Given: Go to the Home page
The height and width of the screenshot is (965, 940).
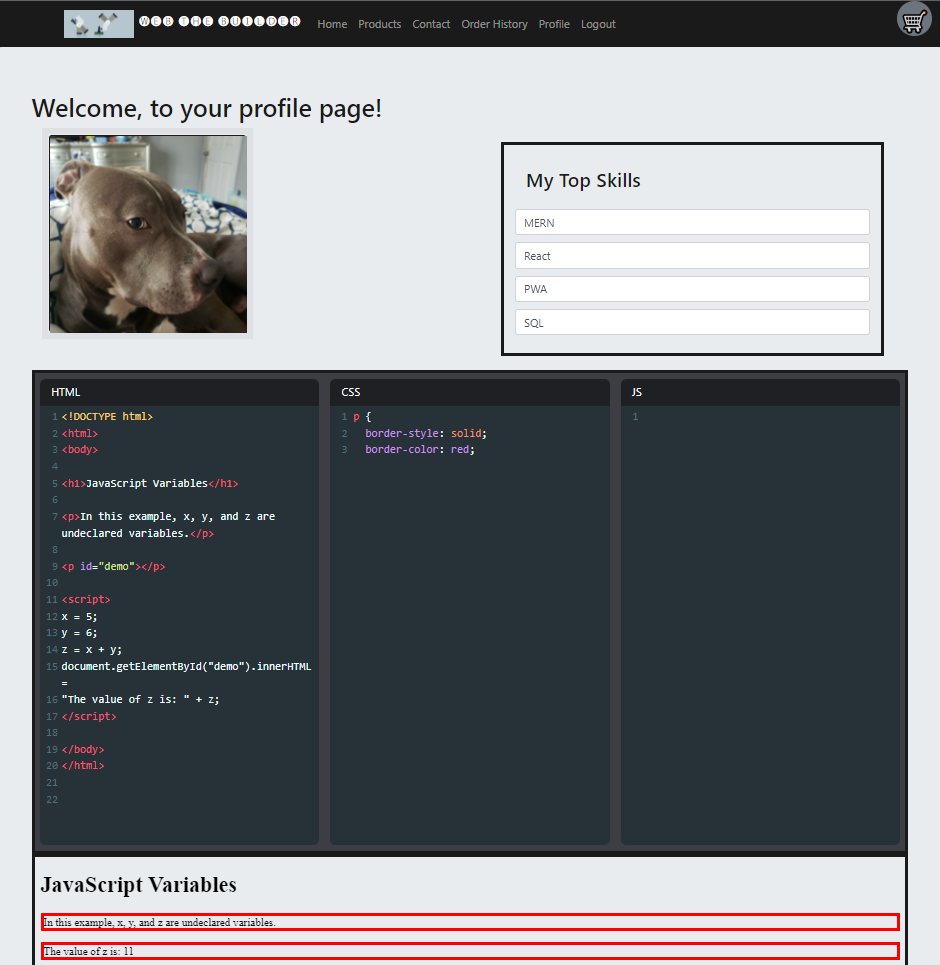Looking at the screenshot, I should pyautogui.click(x=332, y=24).
